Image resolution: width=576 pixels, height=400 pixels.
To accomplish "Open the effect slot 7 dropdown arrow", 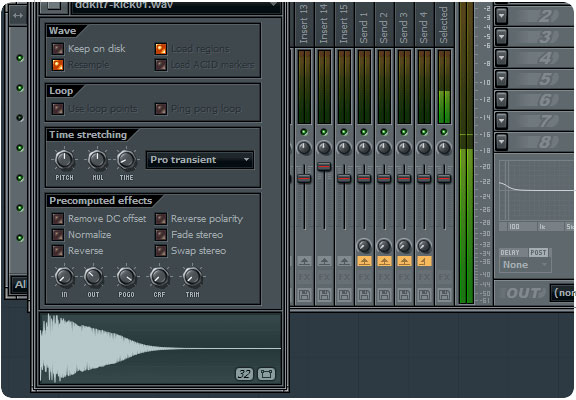I will [501, 120].
